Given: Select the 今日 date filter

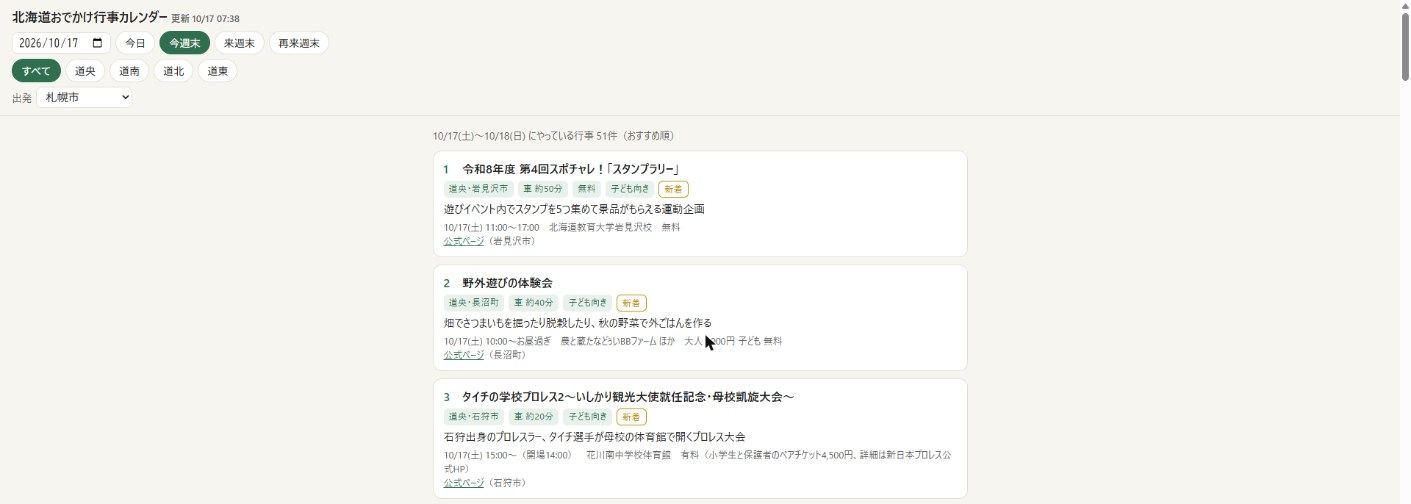Looking at the screenshot, I should (x=135, y=43).
